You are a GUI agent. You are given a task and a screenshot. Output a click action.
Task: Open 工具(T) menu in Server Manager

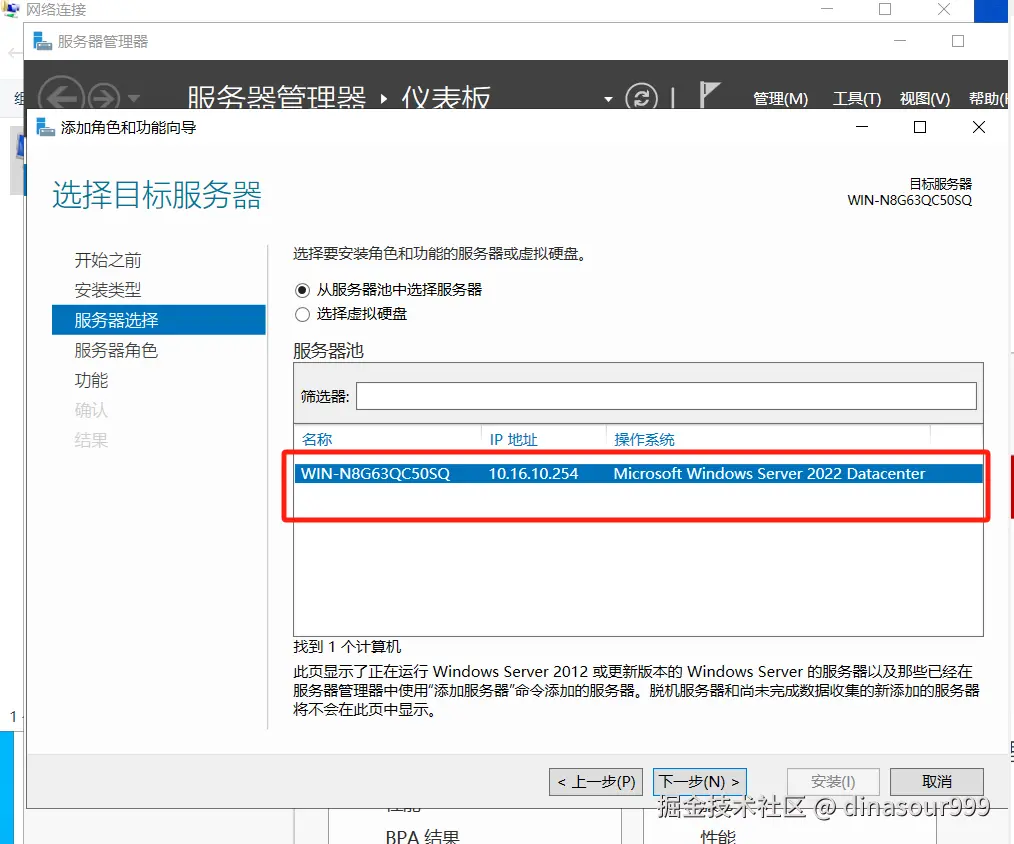[x=857, y=98]
